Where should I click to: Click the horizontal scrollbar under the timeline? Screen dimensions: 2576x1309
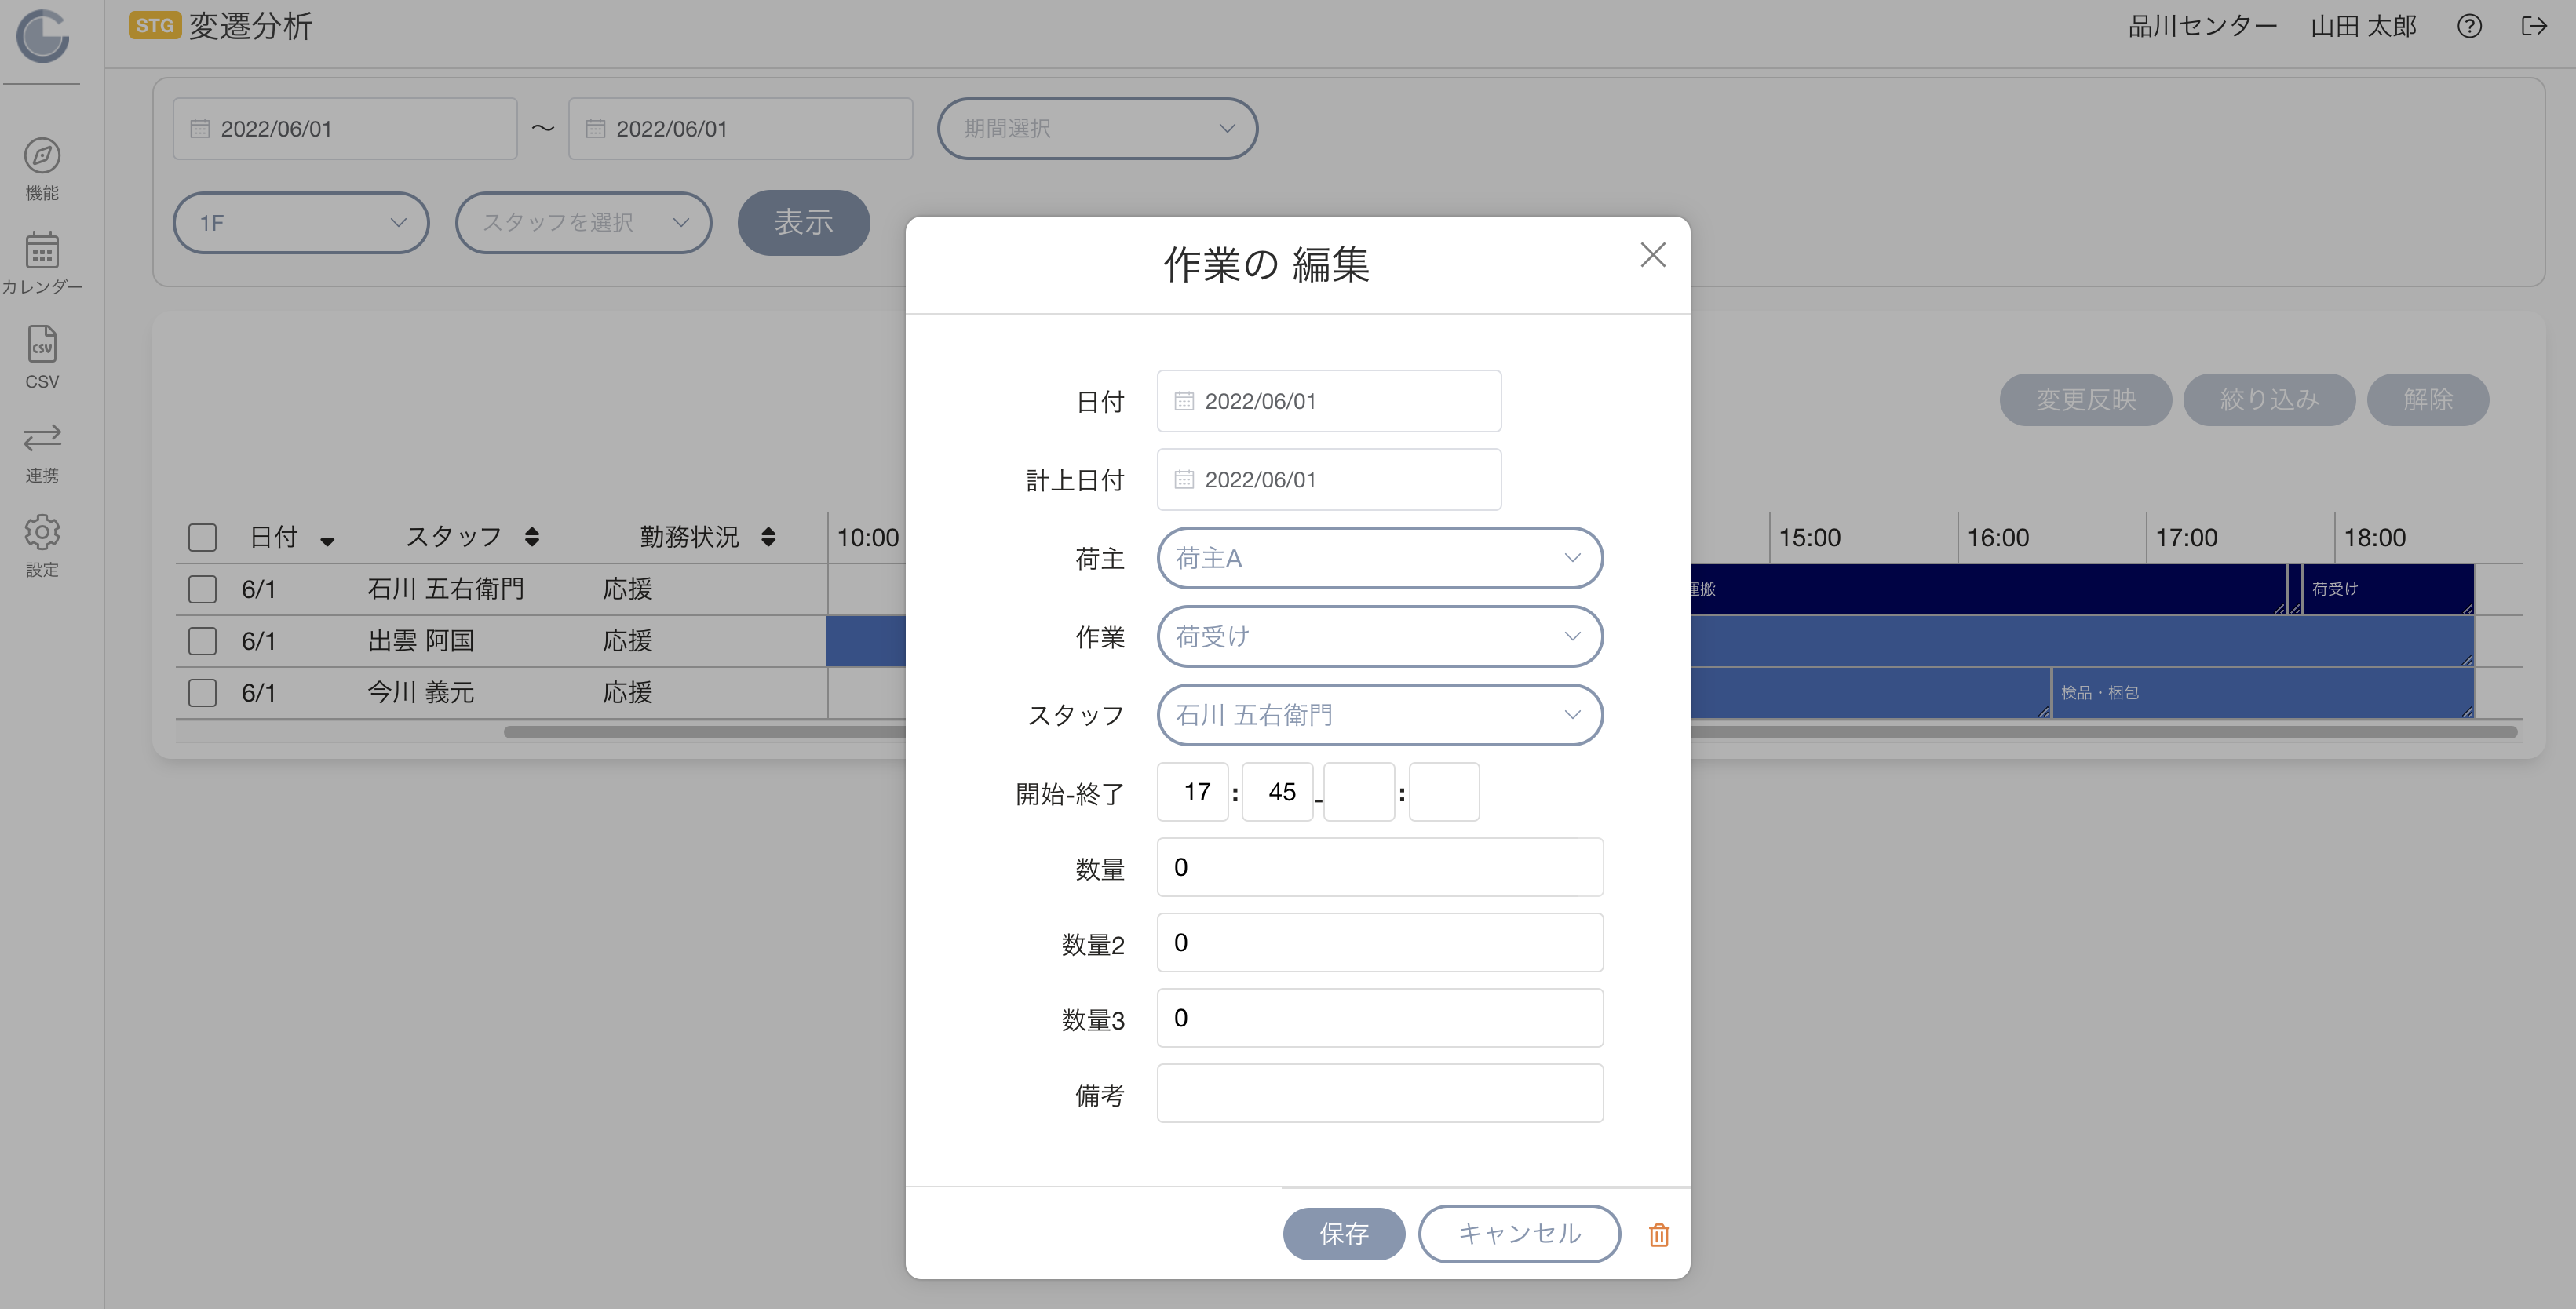coord(1510,732)
